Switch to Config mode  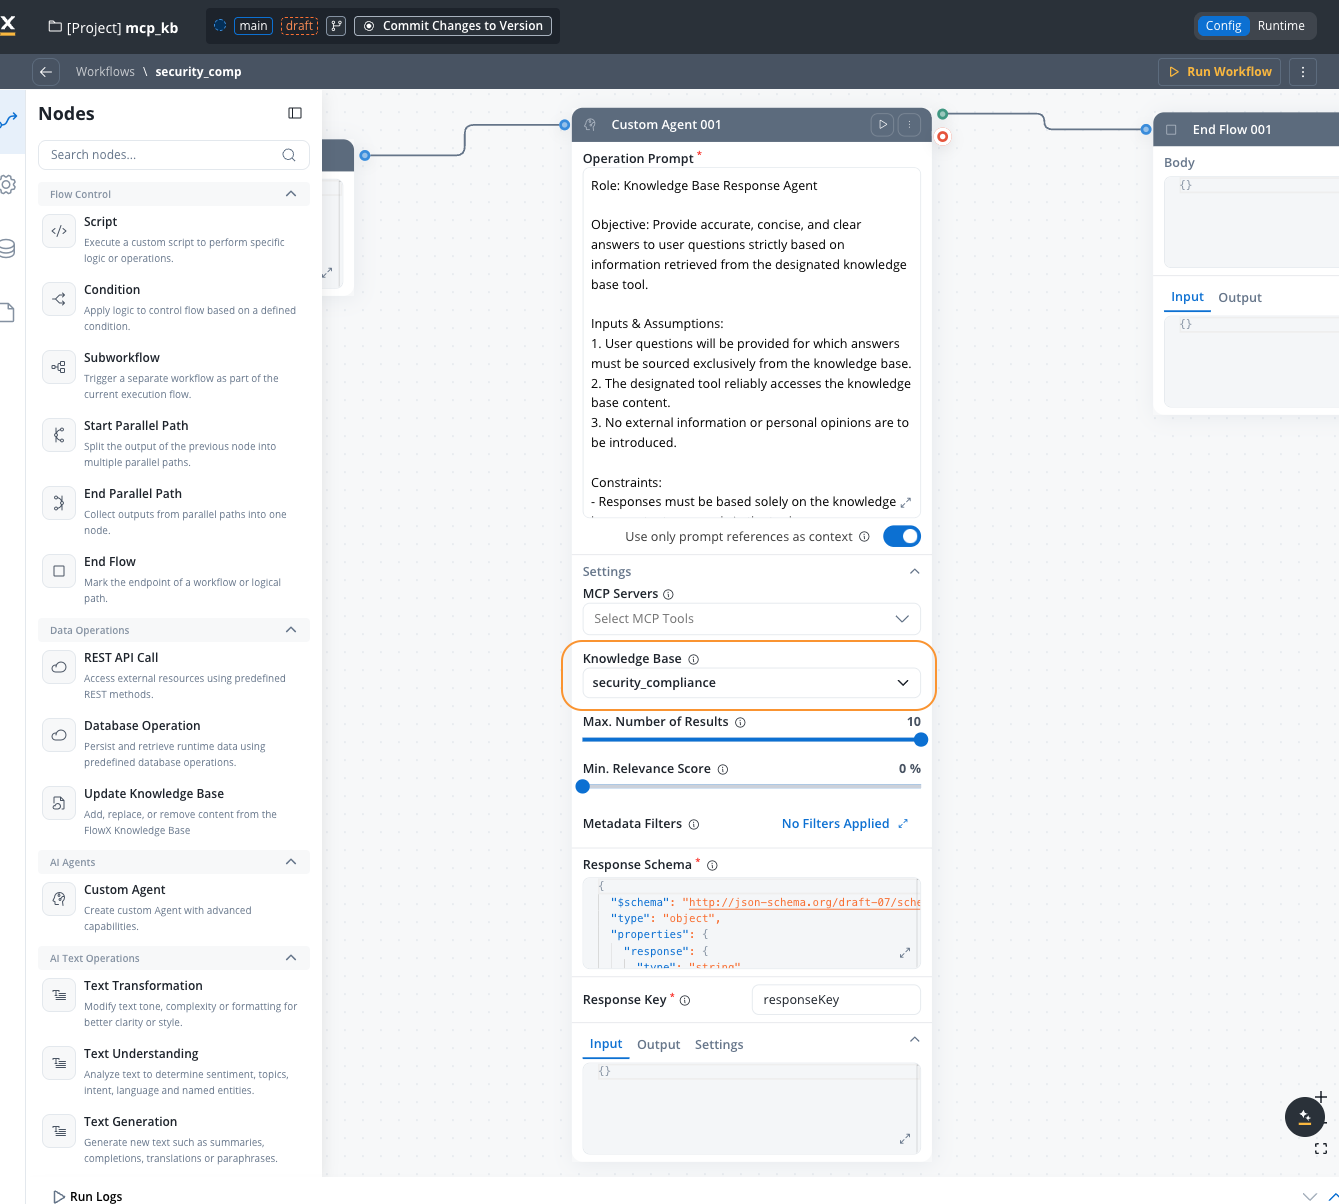pyautogui.click(x=1223, y=26)
